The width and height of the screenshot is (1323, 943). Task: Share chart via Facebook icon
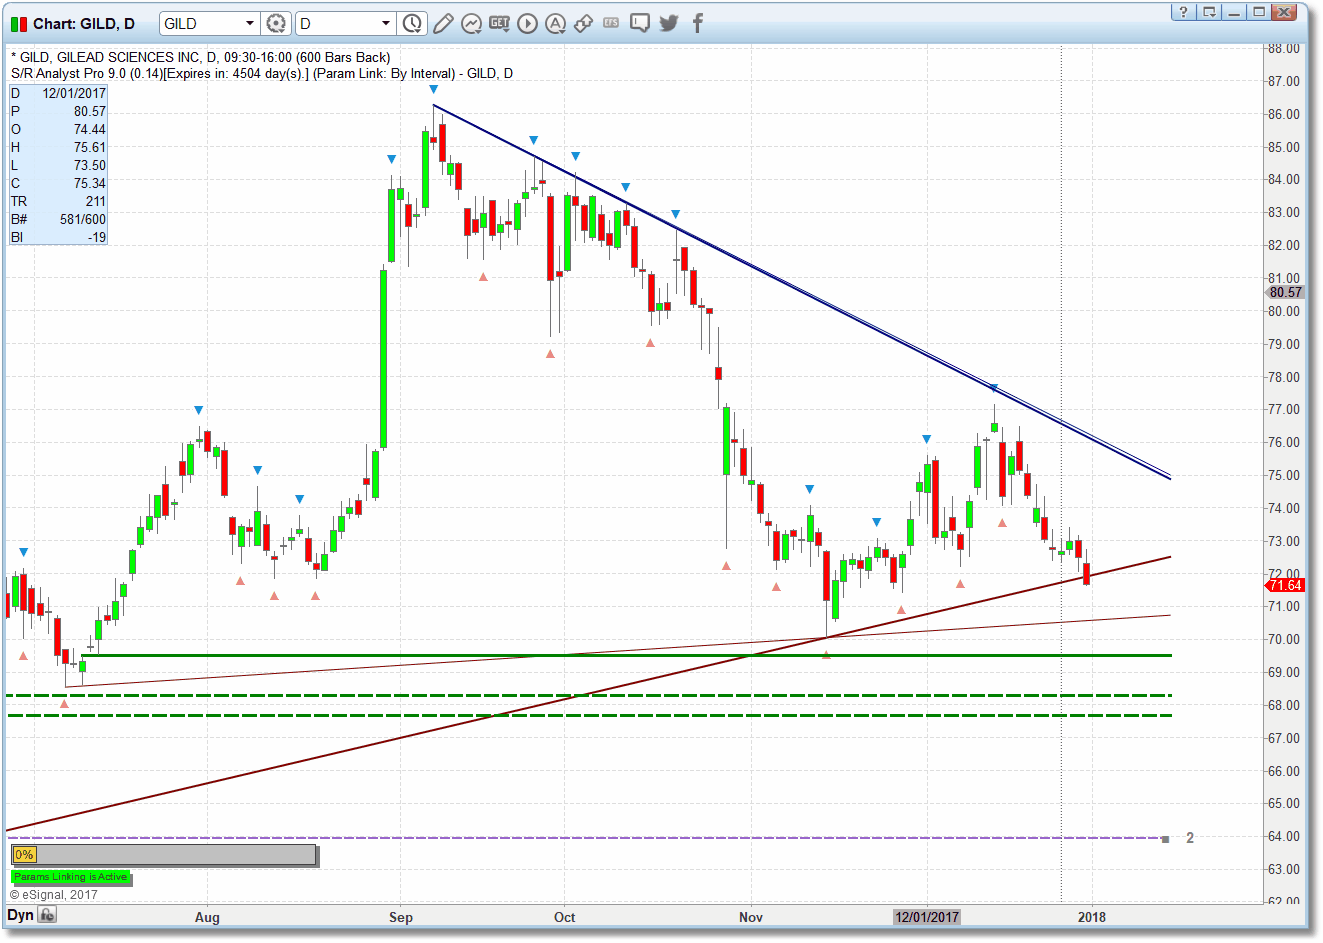(x=698, y=23)
